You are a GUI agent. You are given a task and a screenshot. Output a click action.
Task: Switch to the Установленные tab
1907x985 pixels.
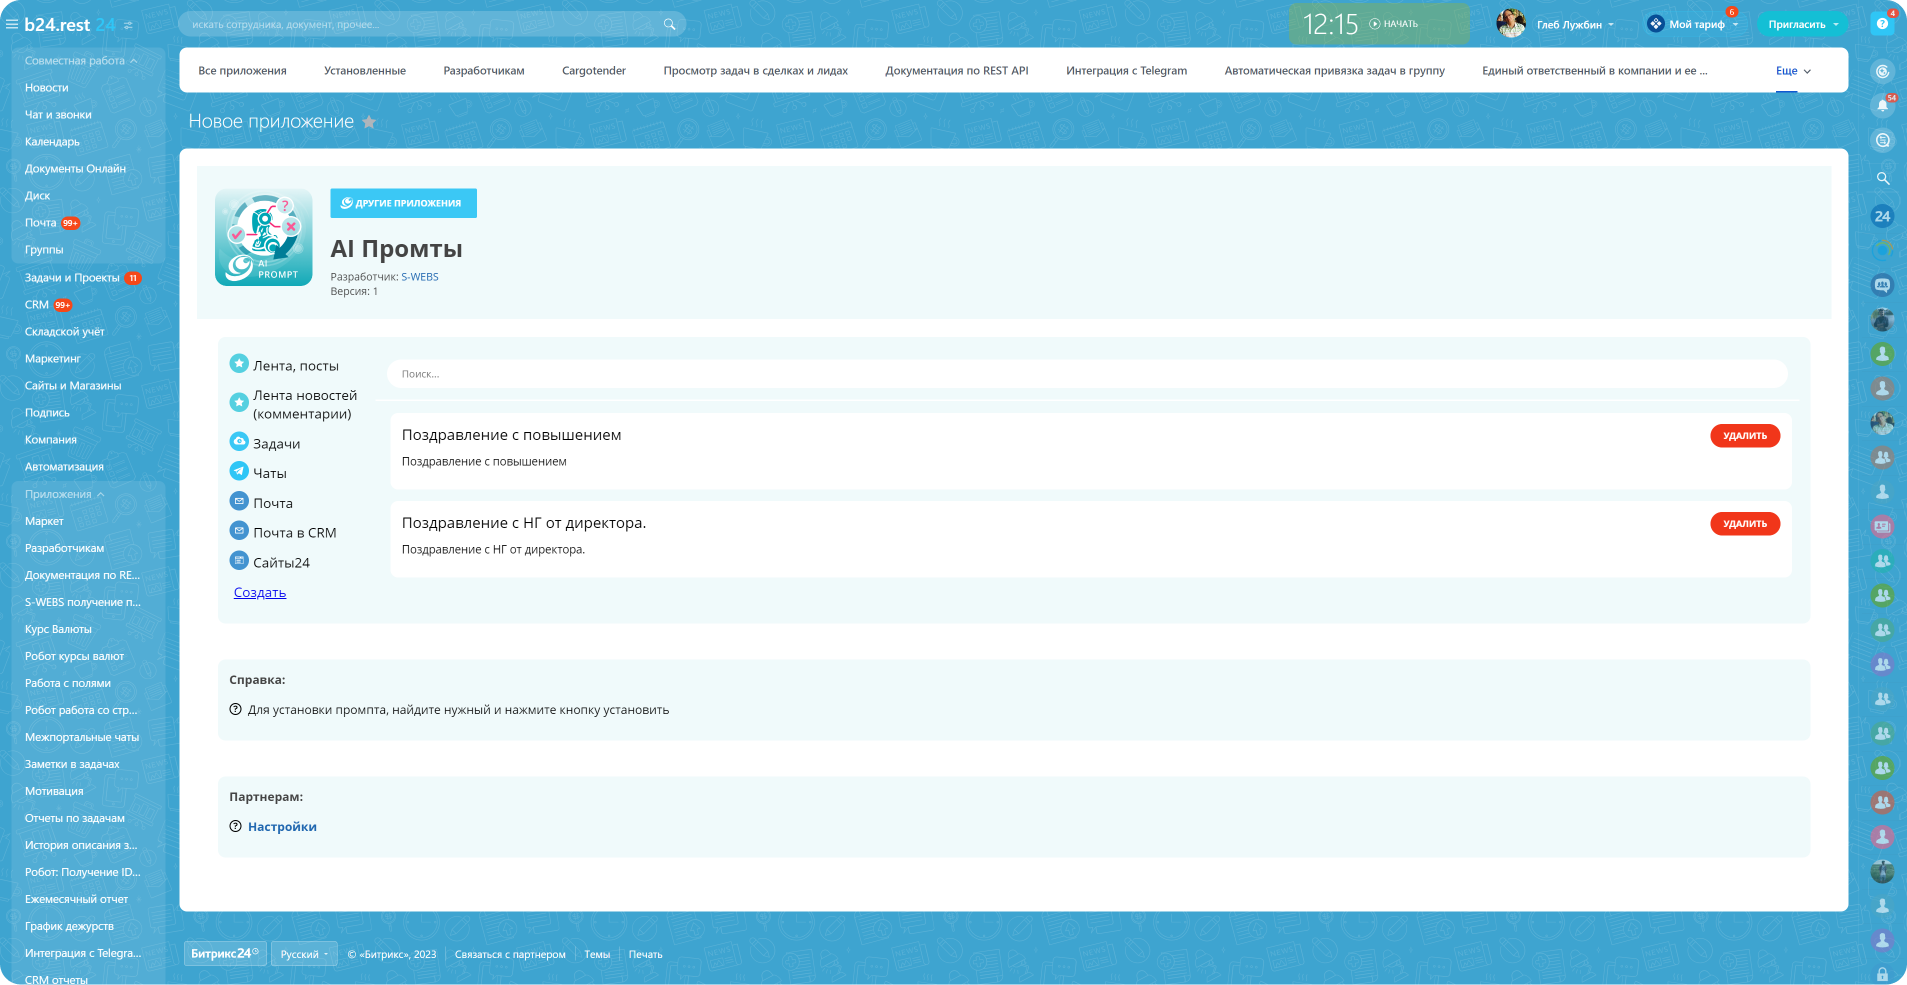[365, 71]
